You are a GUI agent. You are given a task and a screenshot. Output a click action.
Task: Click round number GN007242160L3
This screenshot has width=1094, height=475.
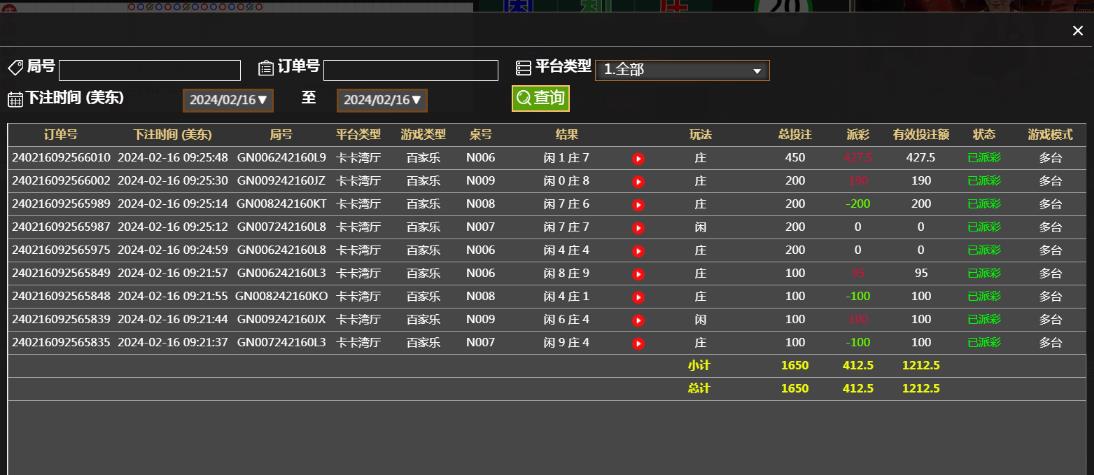tap(281, 342)
